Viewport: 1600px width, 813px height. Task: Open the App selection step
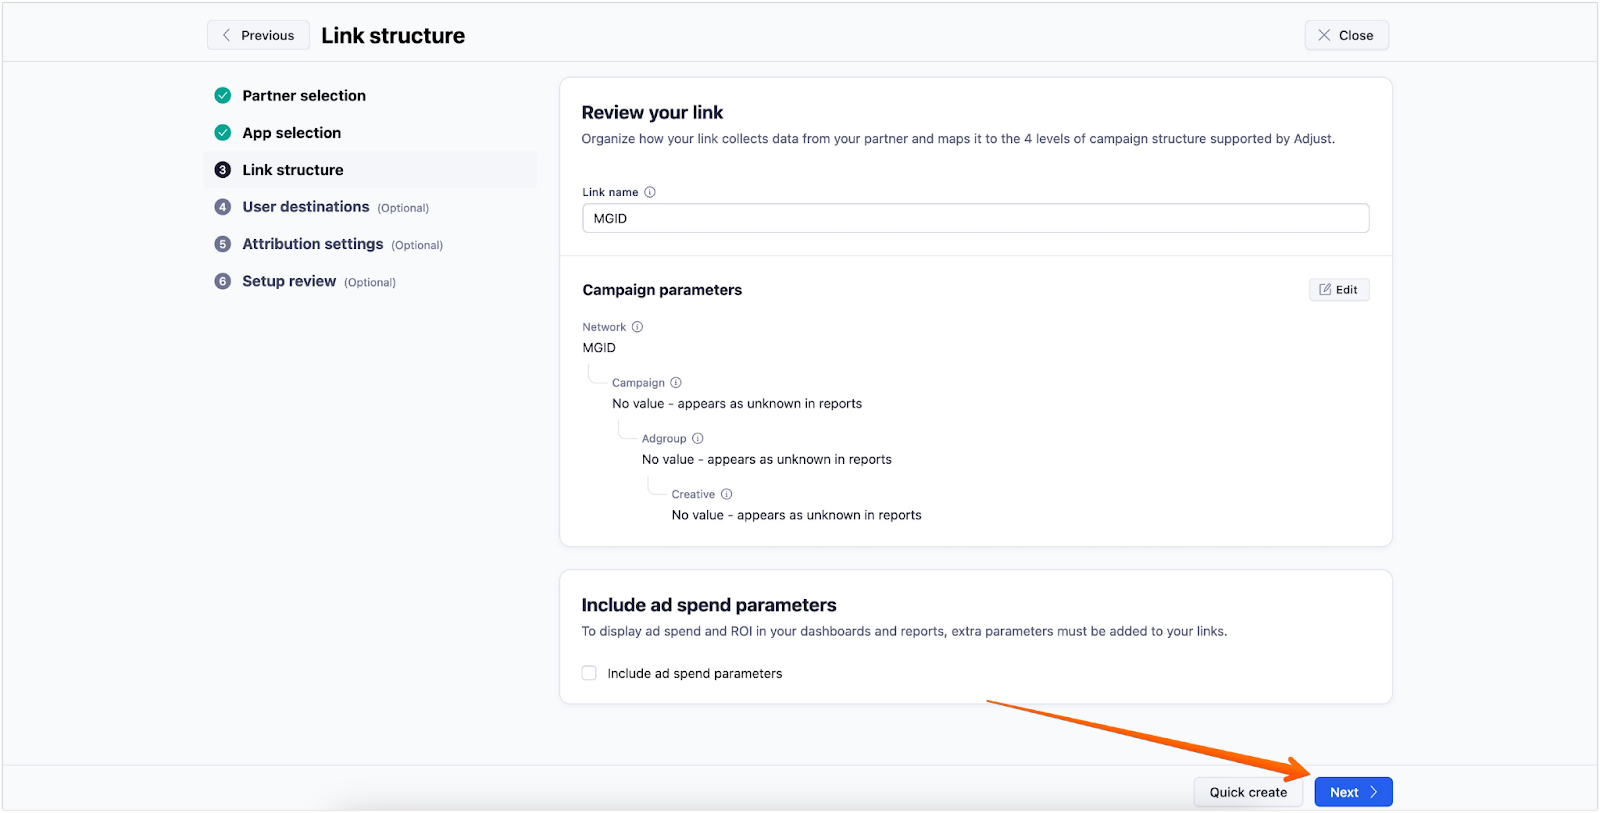pos(291,133)
